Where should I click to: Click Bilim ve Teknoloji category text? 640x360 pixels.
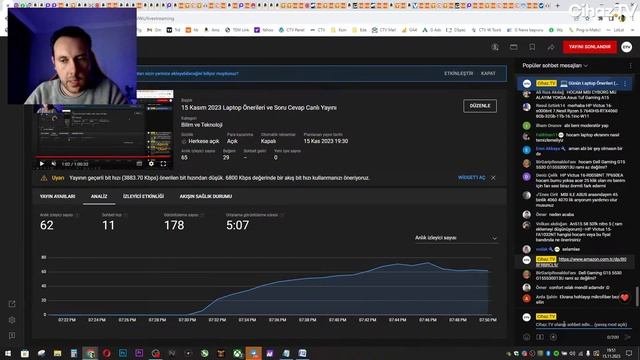[x=202, y=125]
